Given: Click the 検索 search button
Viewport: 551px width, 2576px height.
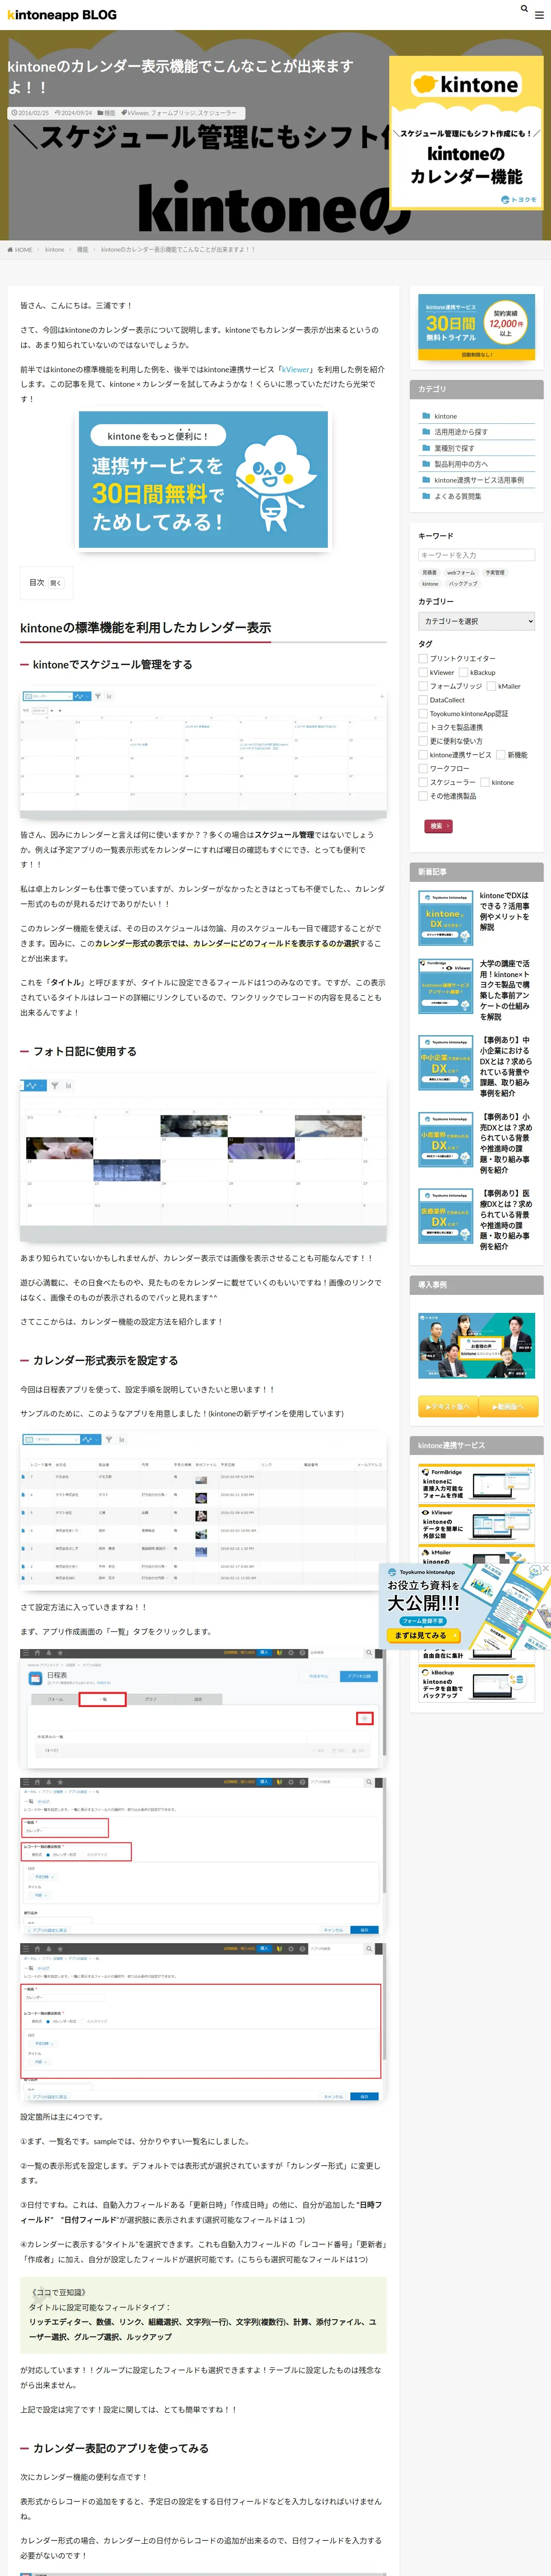Looking at the screenshot, I should pos(438,826).
